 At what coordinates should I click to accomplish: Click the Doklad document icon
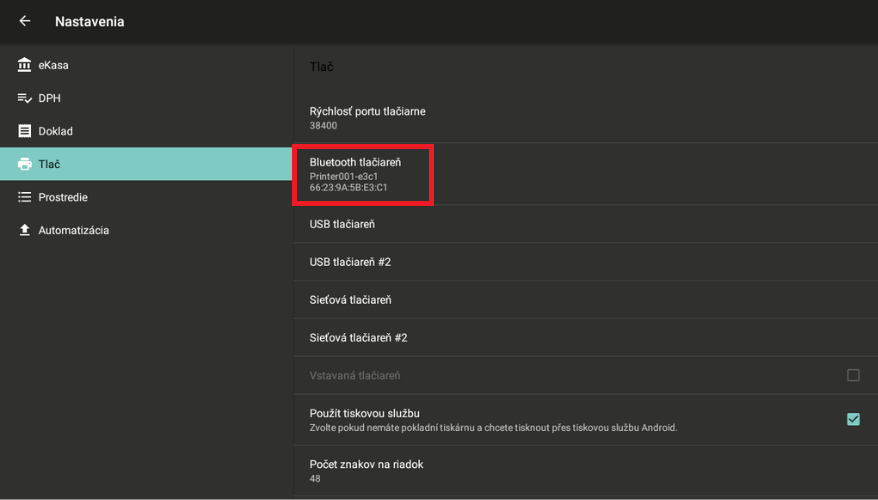(25, 131)
